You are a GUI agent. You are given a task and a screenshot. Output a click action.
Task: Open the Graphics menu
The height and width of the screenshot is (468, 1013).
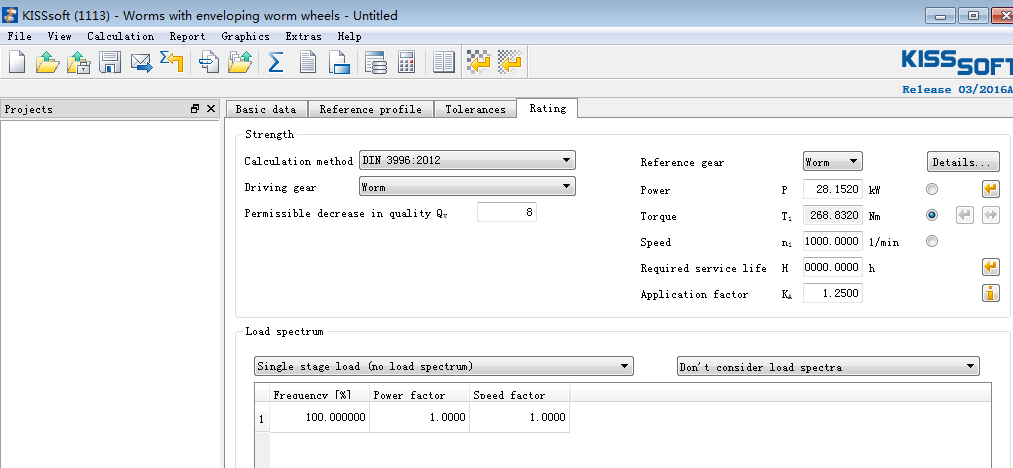[245, 36]
